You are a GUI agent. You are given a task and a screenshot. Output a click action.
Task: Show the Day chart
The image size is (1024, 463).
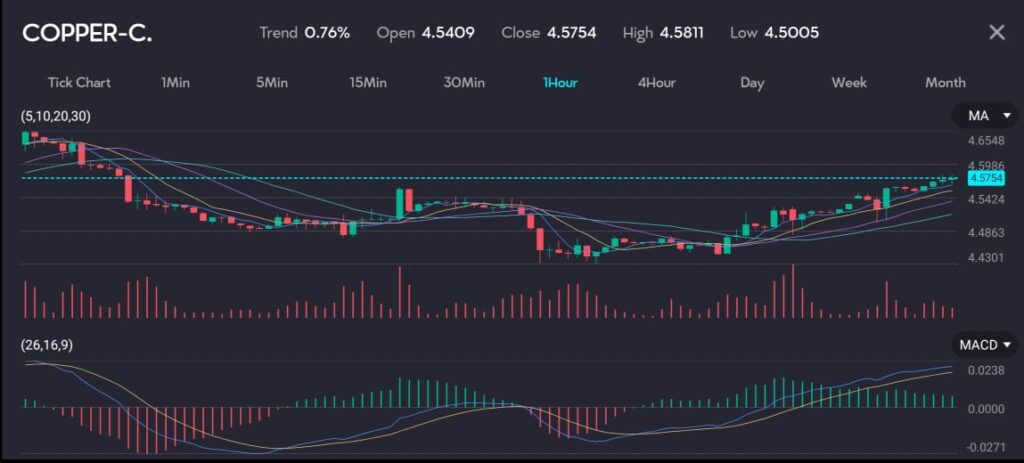[752, 82]
